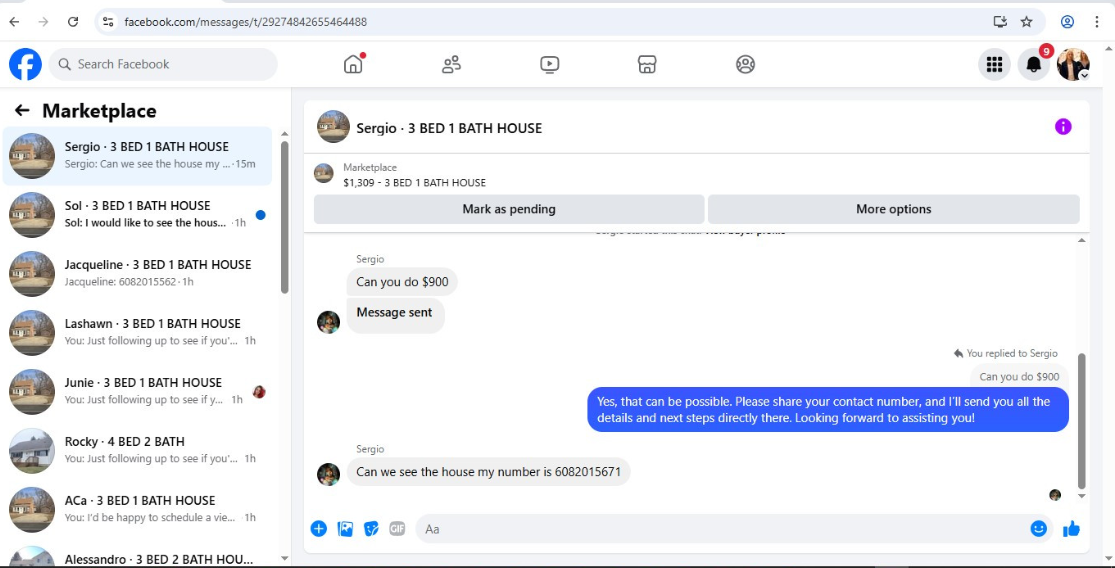The width and height of the screenshot is (1115, 568).
Task: Open Lashawn conversation in list
Action: tap(137, 333)
